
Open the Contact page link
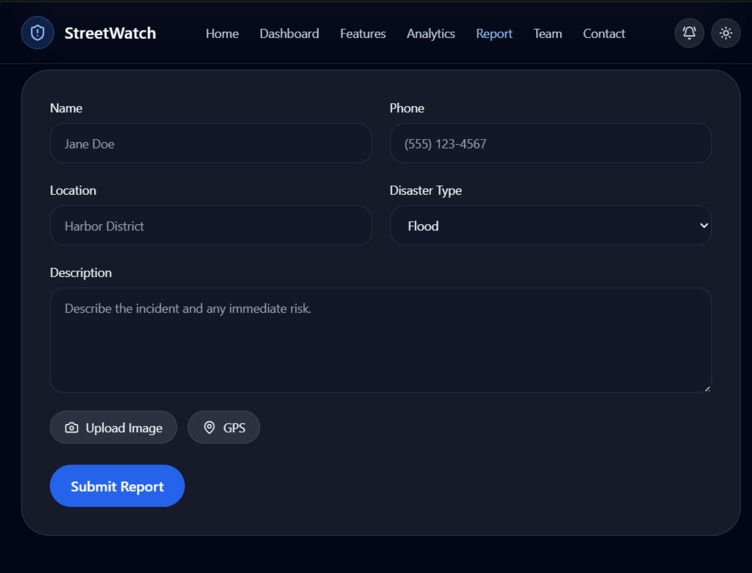tap(604, 34)
